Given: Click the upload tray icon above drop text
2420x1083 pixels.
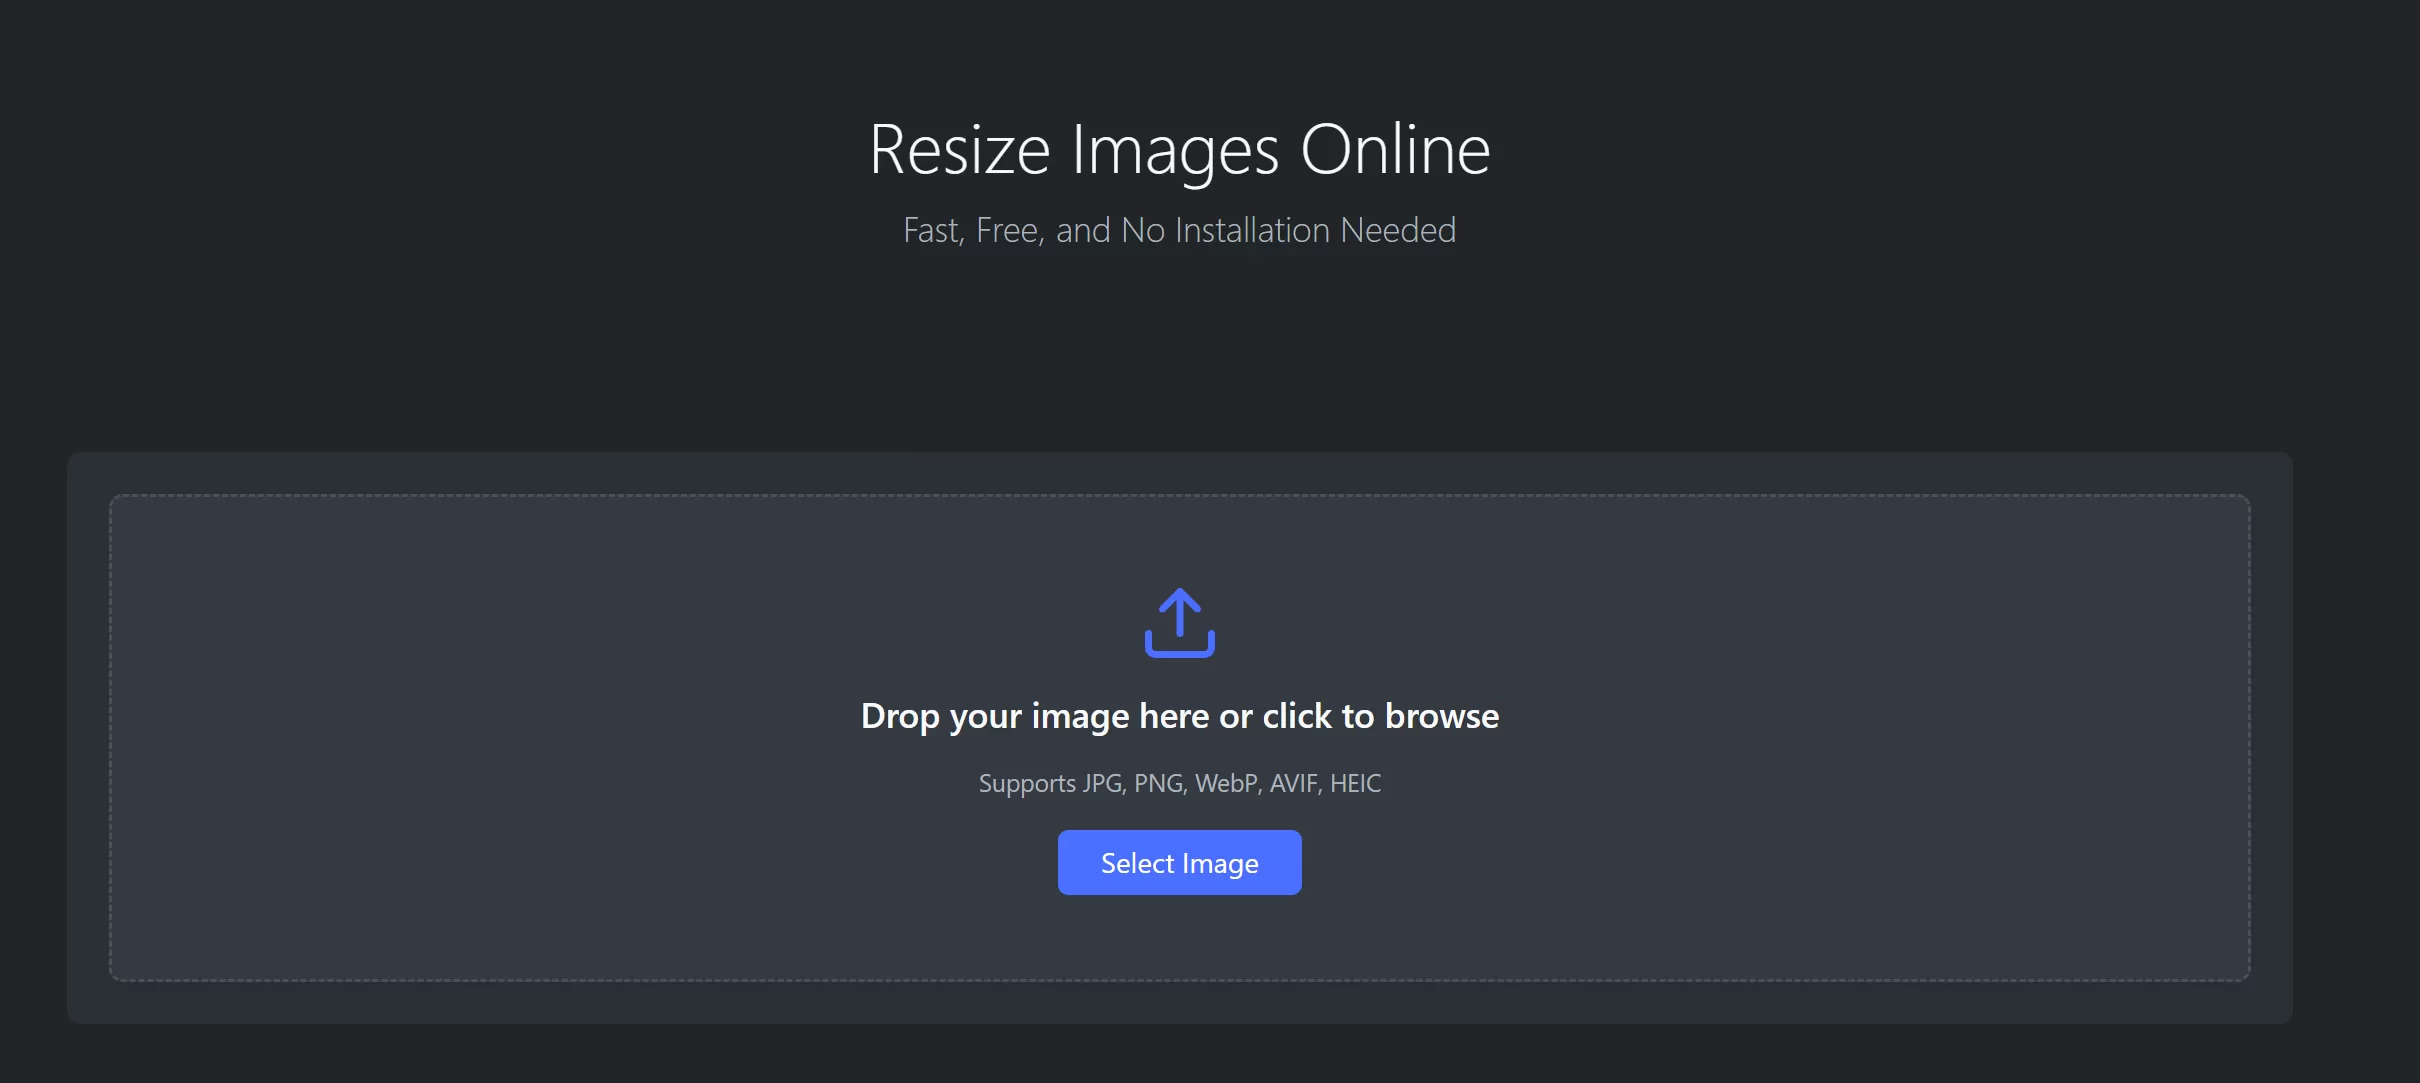Looking at the screenshot, I should (1179, 645).
